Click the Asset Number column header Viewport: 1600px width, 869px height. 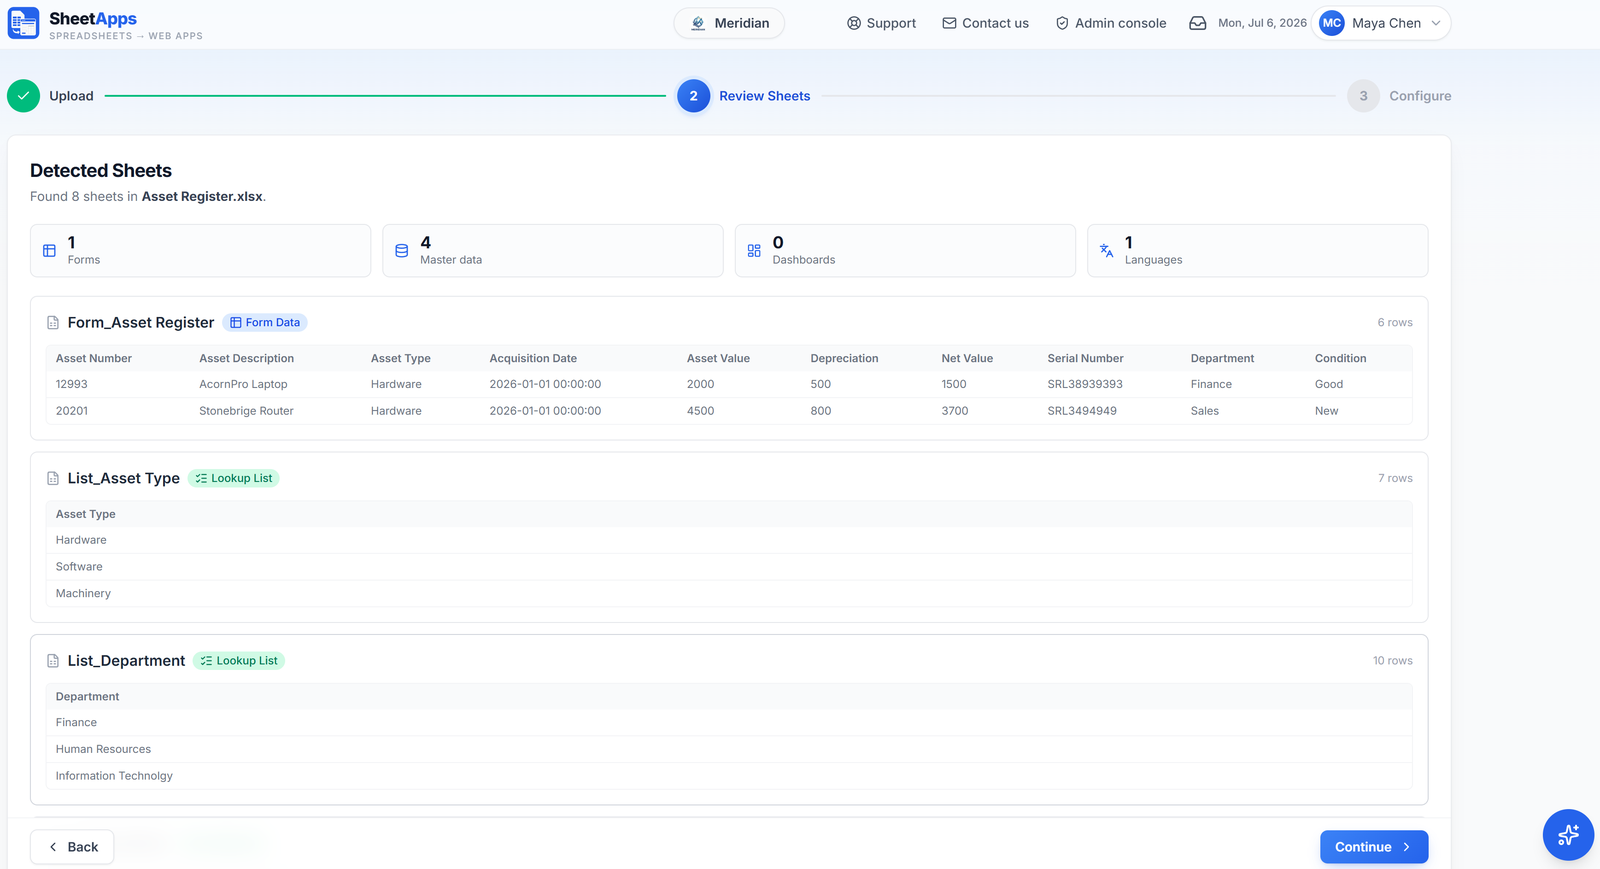pos(94,358)
